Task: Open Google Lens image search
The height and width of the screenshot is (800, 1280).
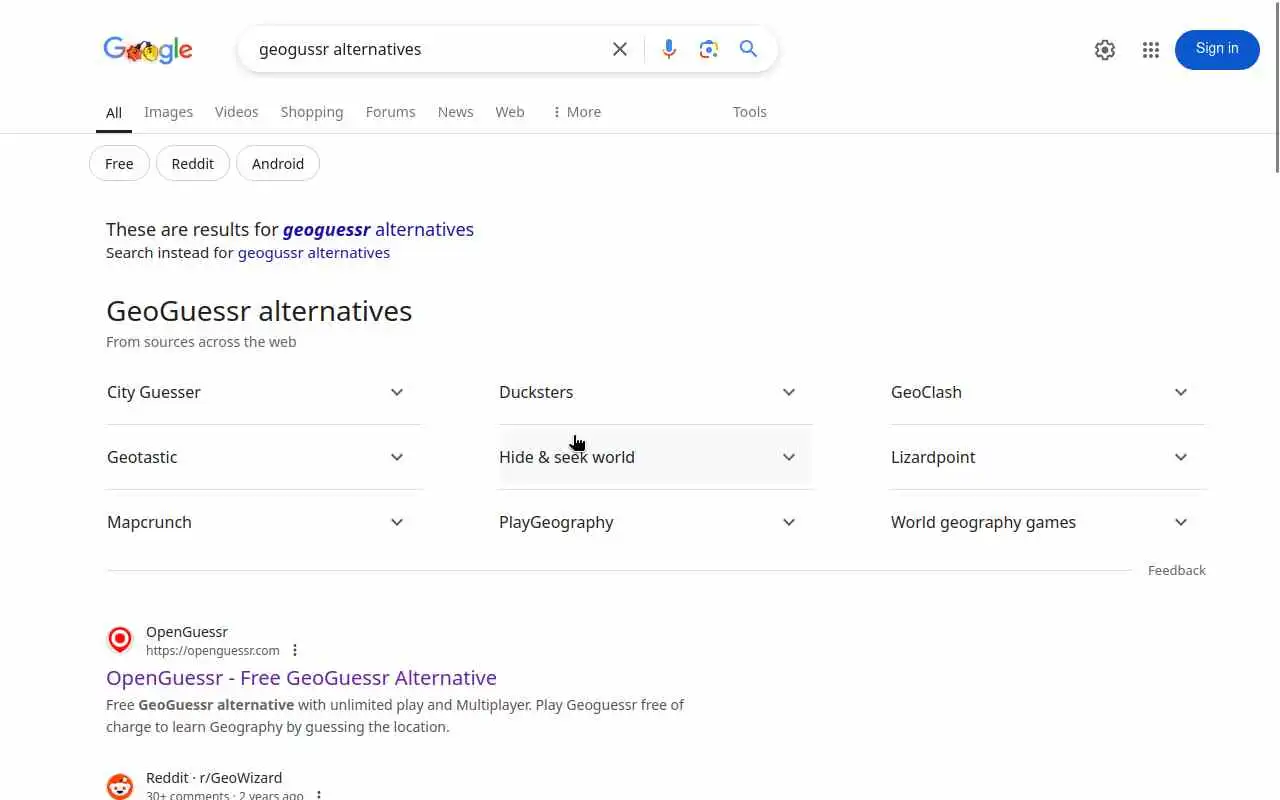Action: coord(709,49)
